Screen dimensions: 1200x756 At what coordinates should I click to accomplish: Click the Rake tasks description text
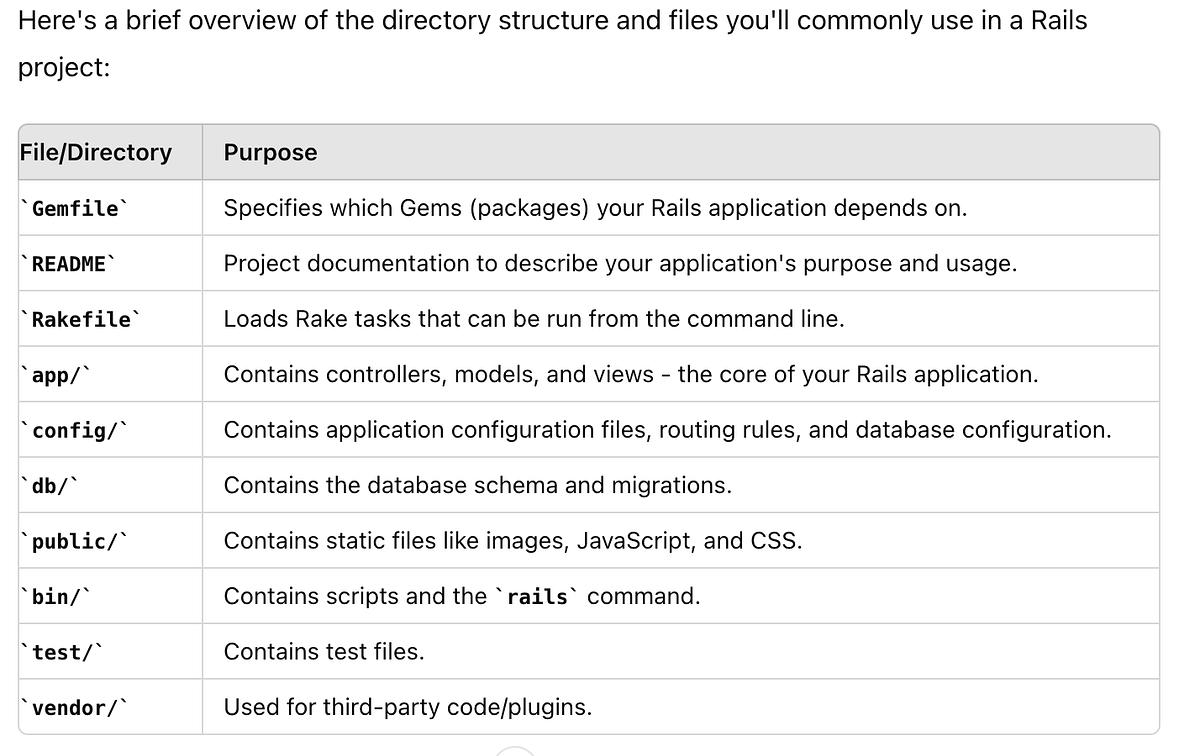coord(534,319)
